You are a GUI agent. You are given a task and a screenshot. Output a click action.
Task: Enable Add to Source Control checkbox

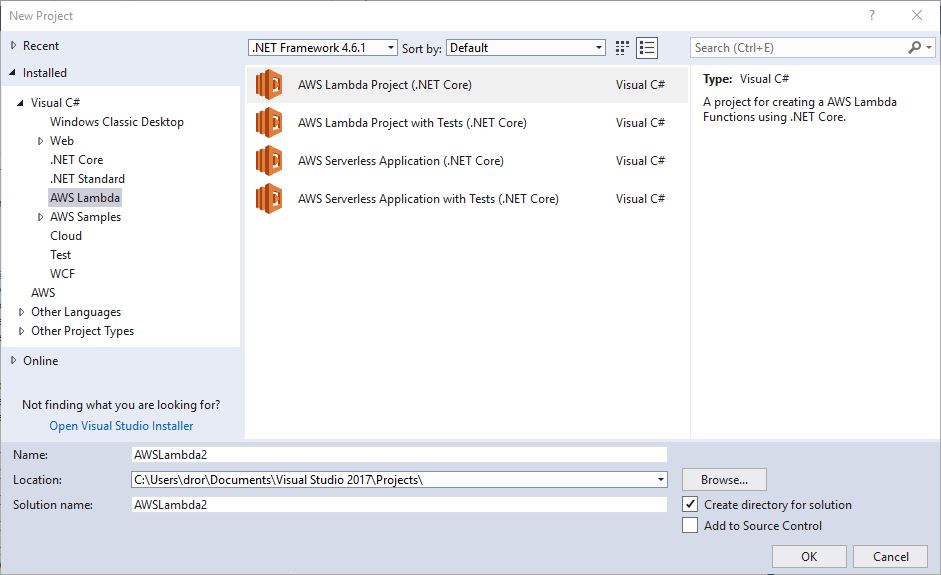coord(690,526)
